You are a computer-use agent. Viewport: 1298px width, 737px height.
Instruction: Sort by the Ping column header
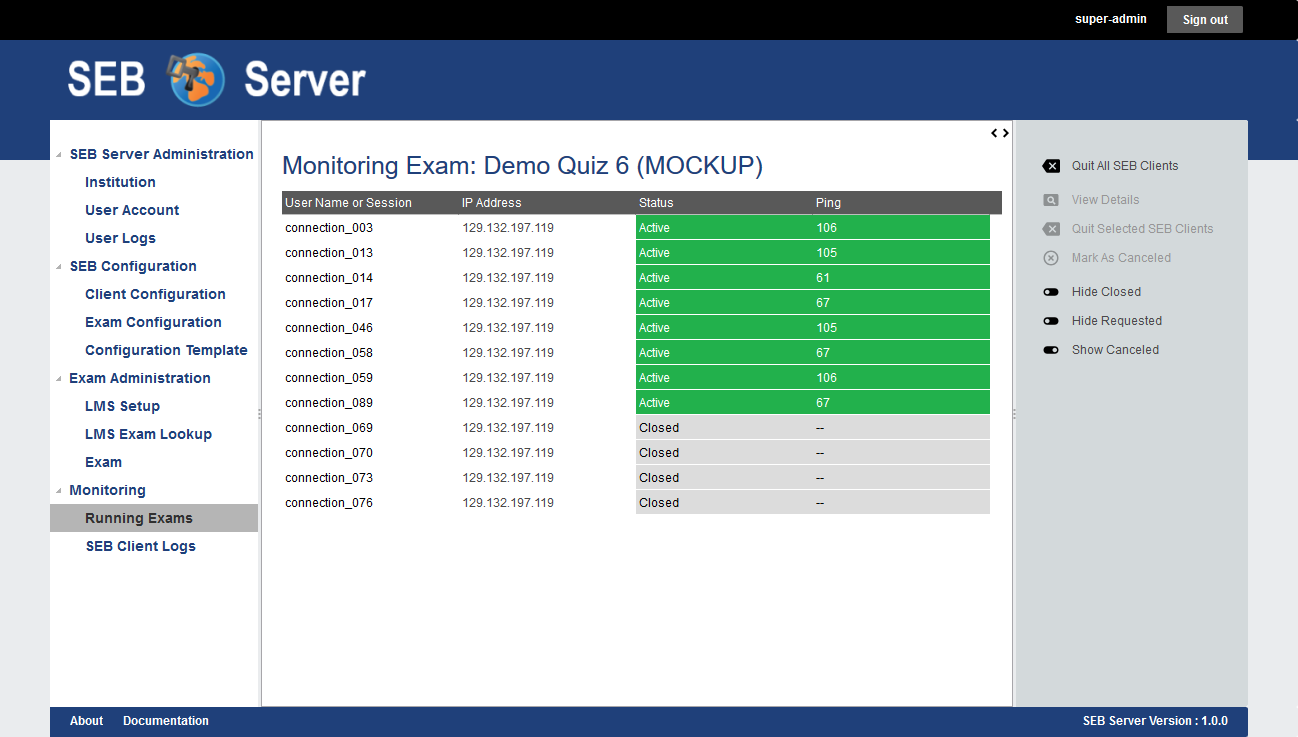[x=828, y=203]
